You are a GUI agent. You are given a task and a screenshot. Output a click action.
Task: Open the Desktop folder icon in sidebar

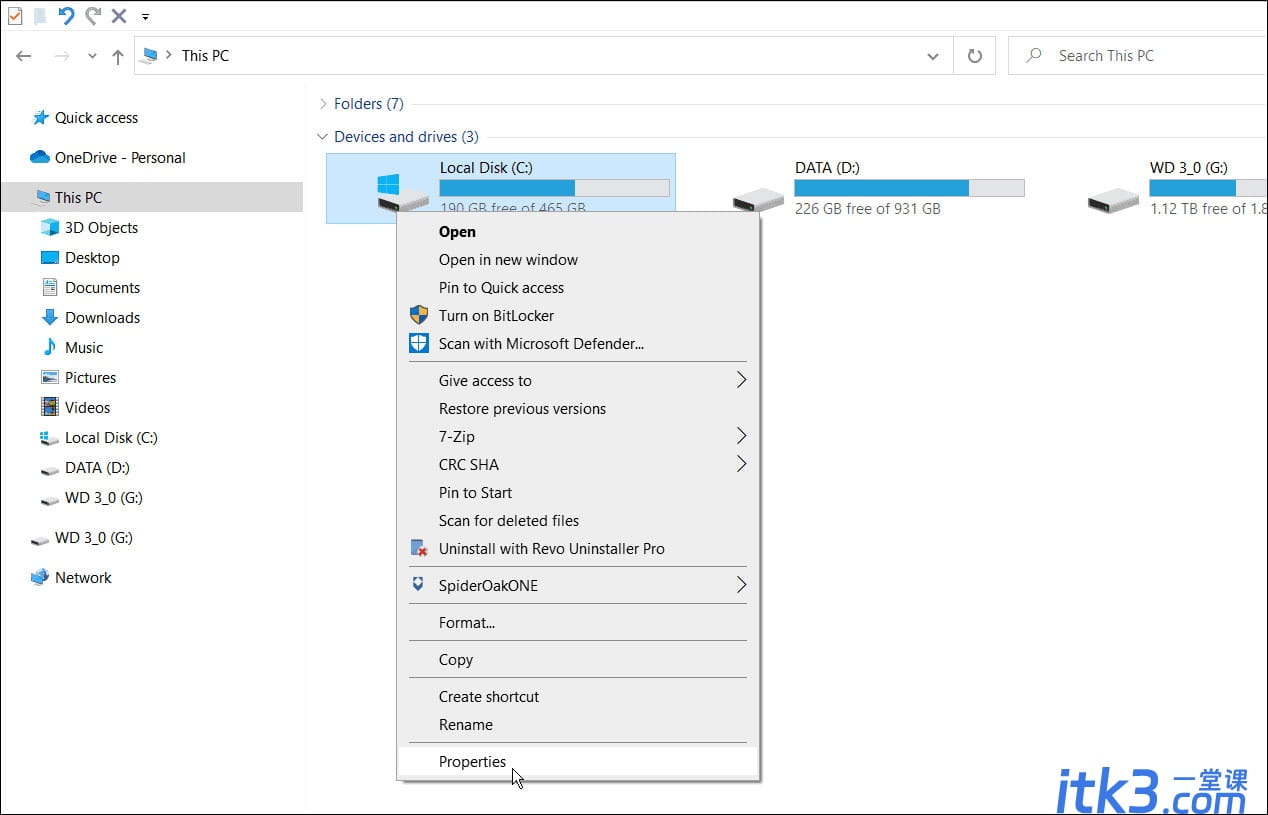[x=50, y=258]
